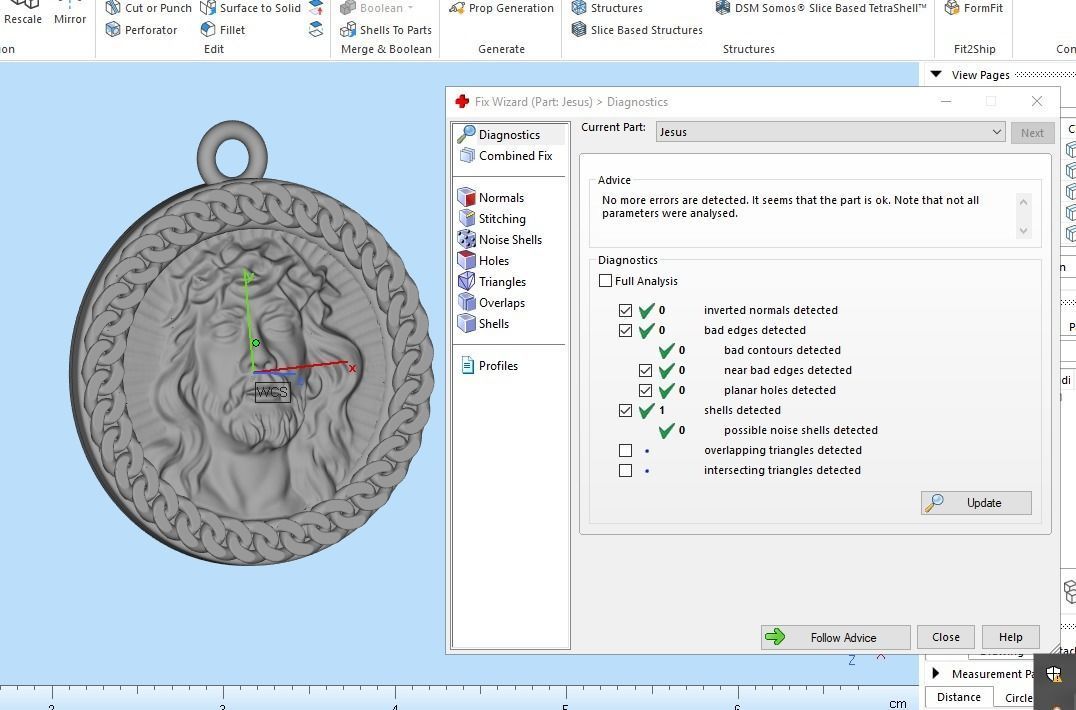This screenshot has height=710, width=1076.
Task: Select the Cut or Punch tool
Action: click(149, 8)
